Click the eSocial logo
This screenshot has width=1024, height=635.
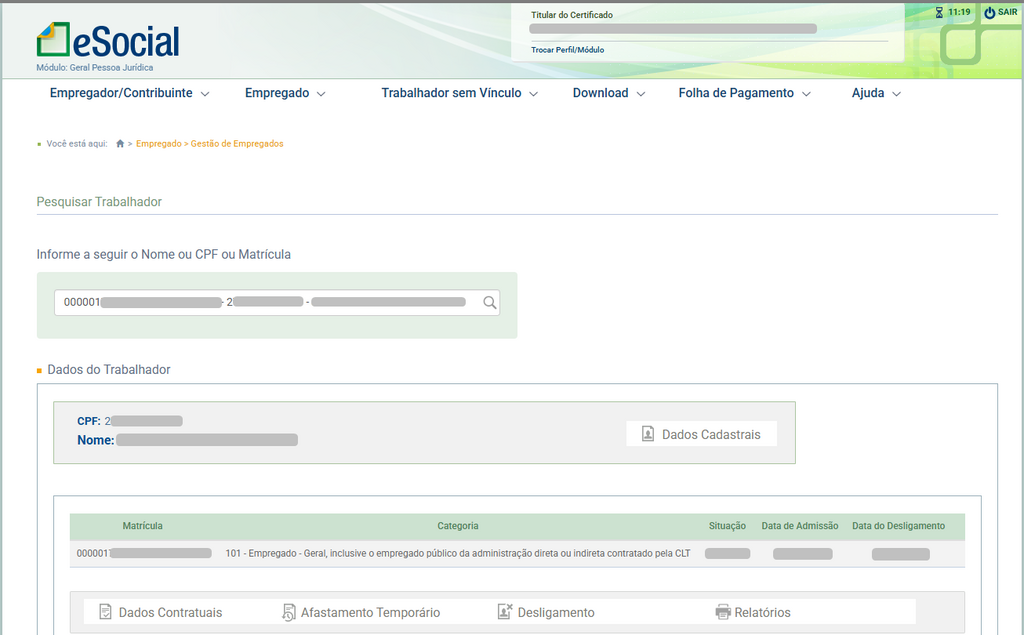108,41
